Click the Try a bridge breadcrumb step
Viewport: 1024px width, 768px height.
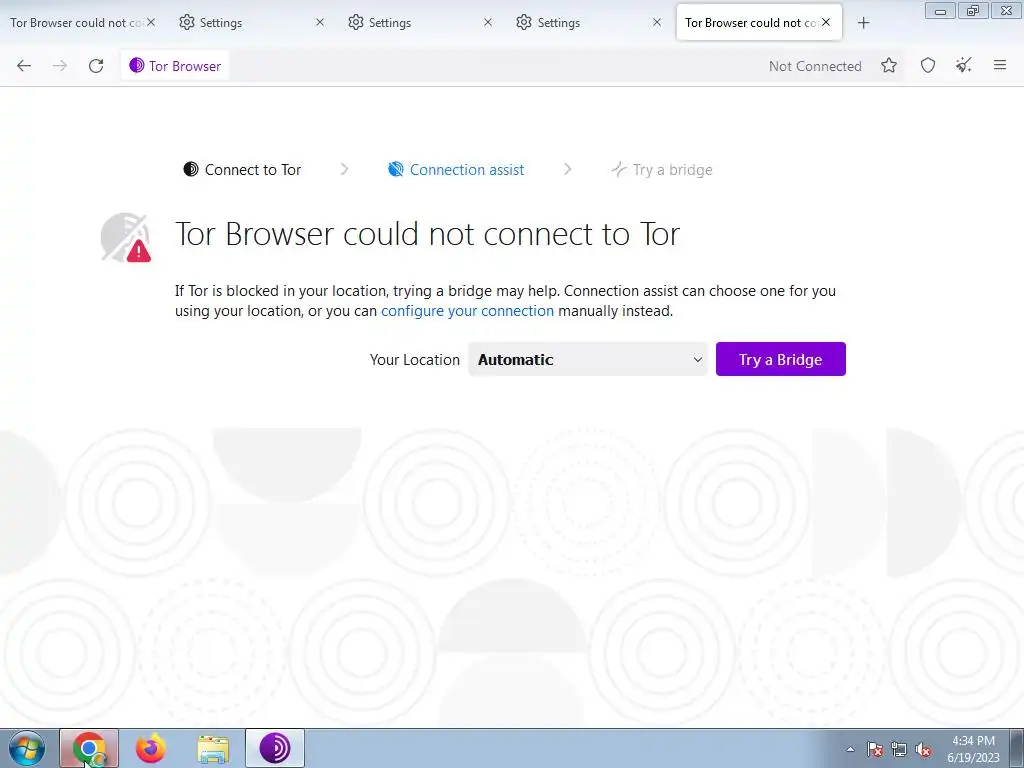pyautogui.click(x=662, y=170)
